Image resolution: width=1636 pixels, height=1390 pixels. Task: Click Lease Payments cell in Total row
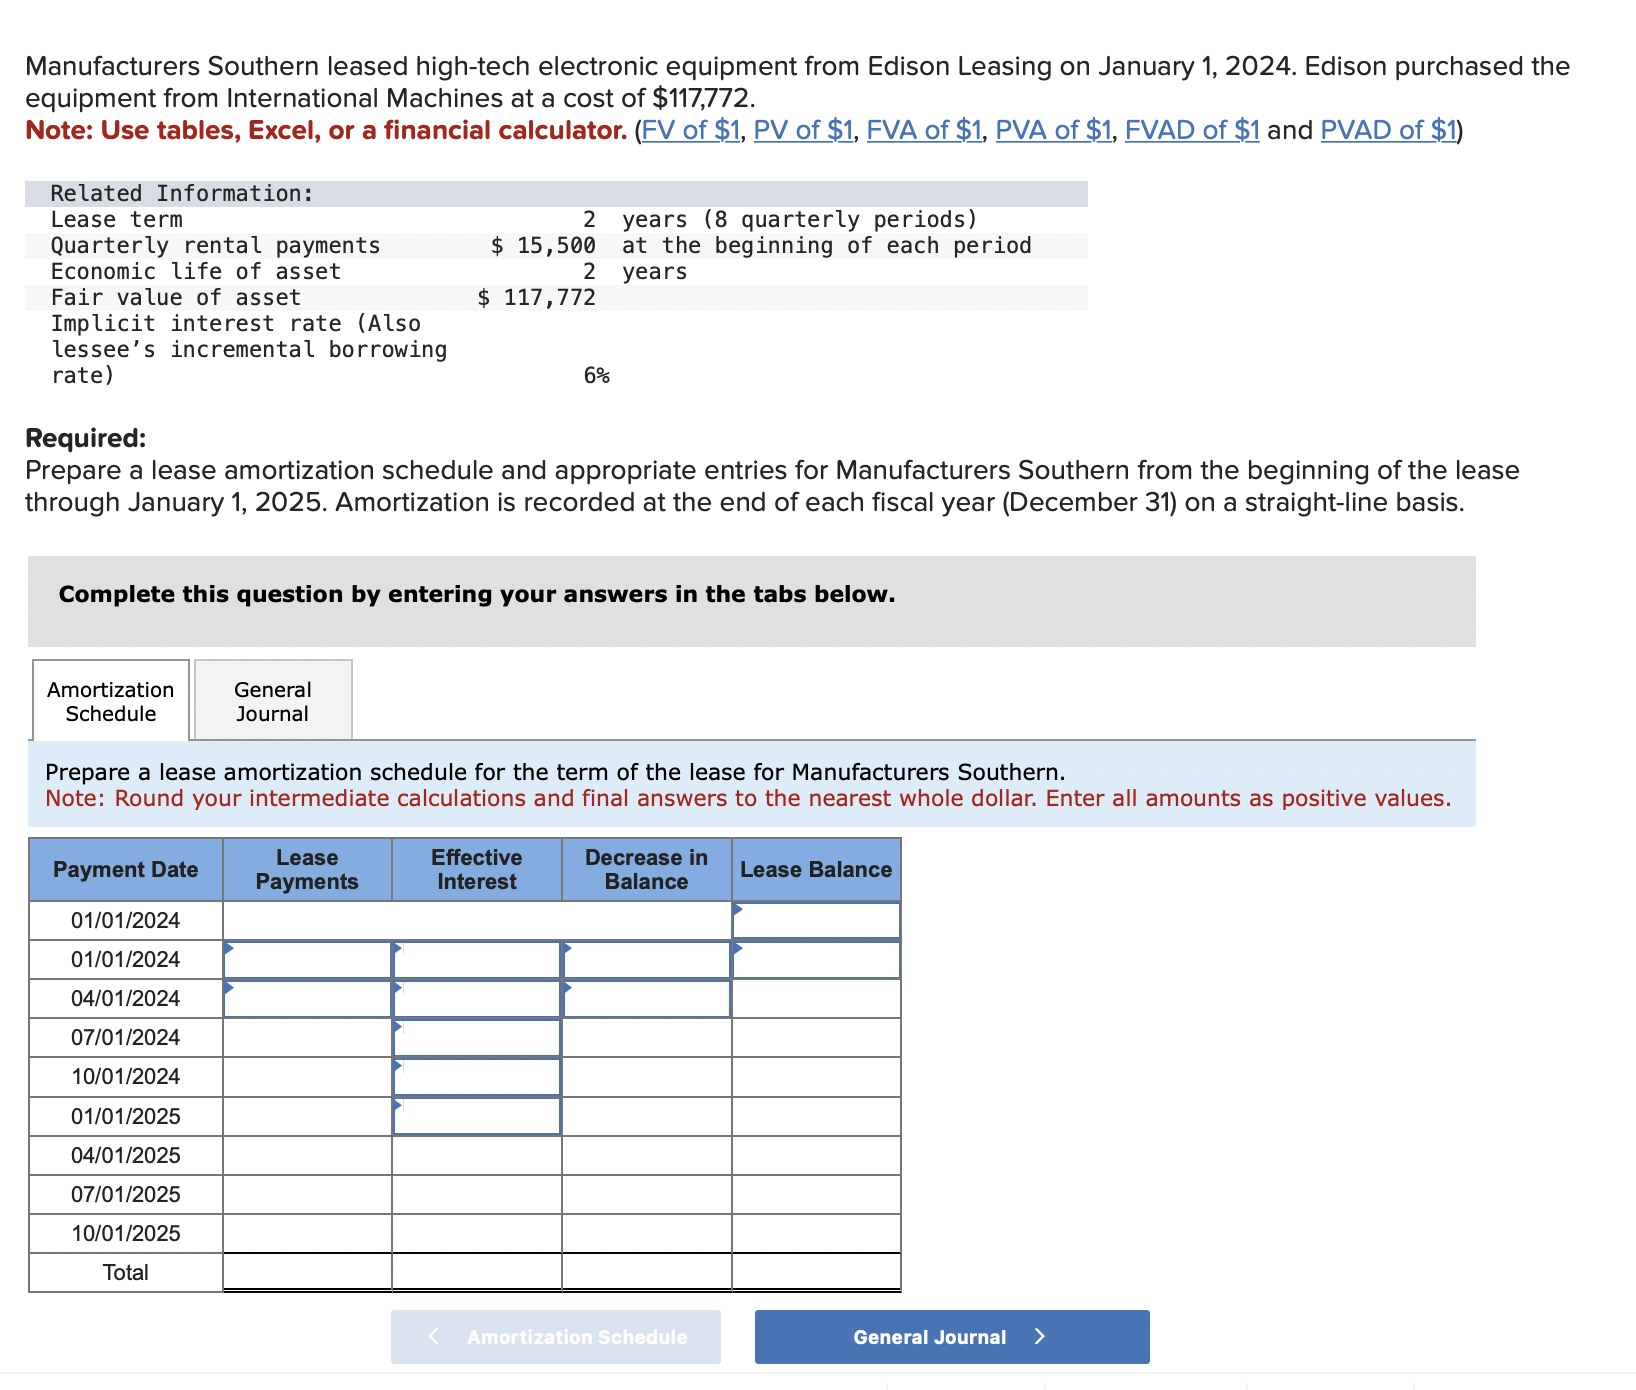click(307, 1272)
